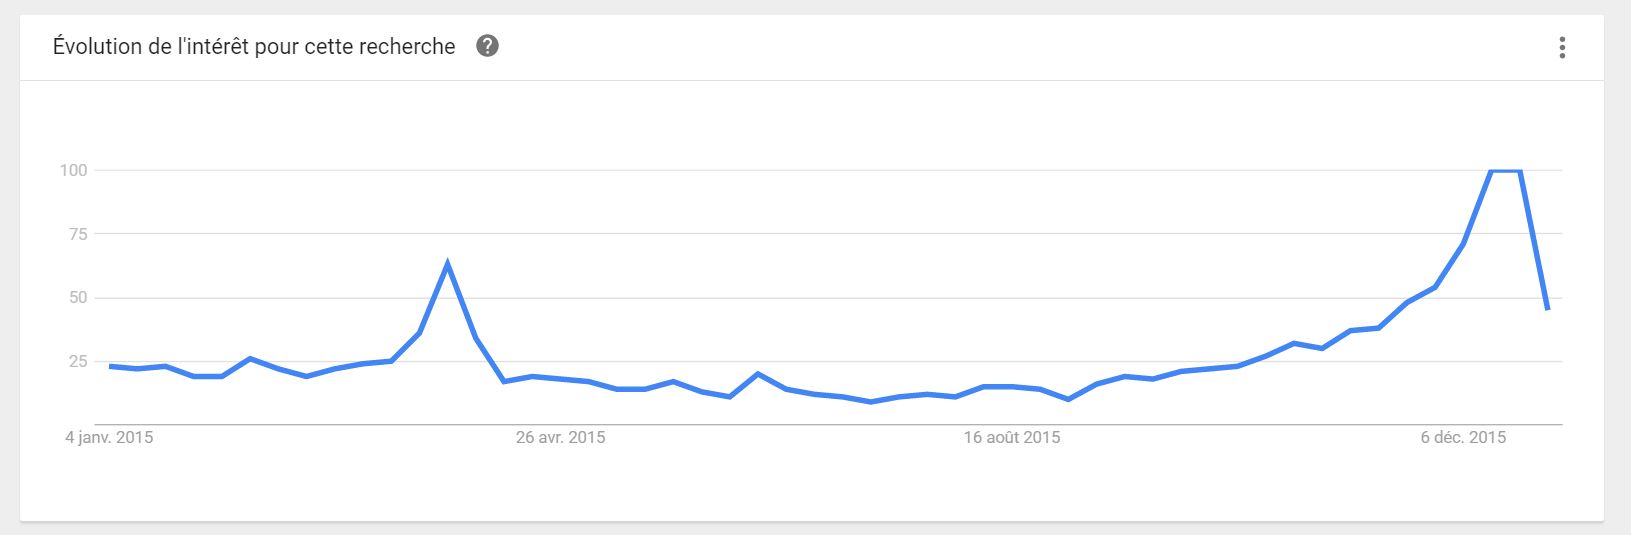1631x535 pixels.
Task: Click the peak at 100 on the line
Action: pos(1505,171)
